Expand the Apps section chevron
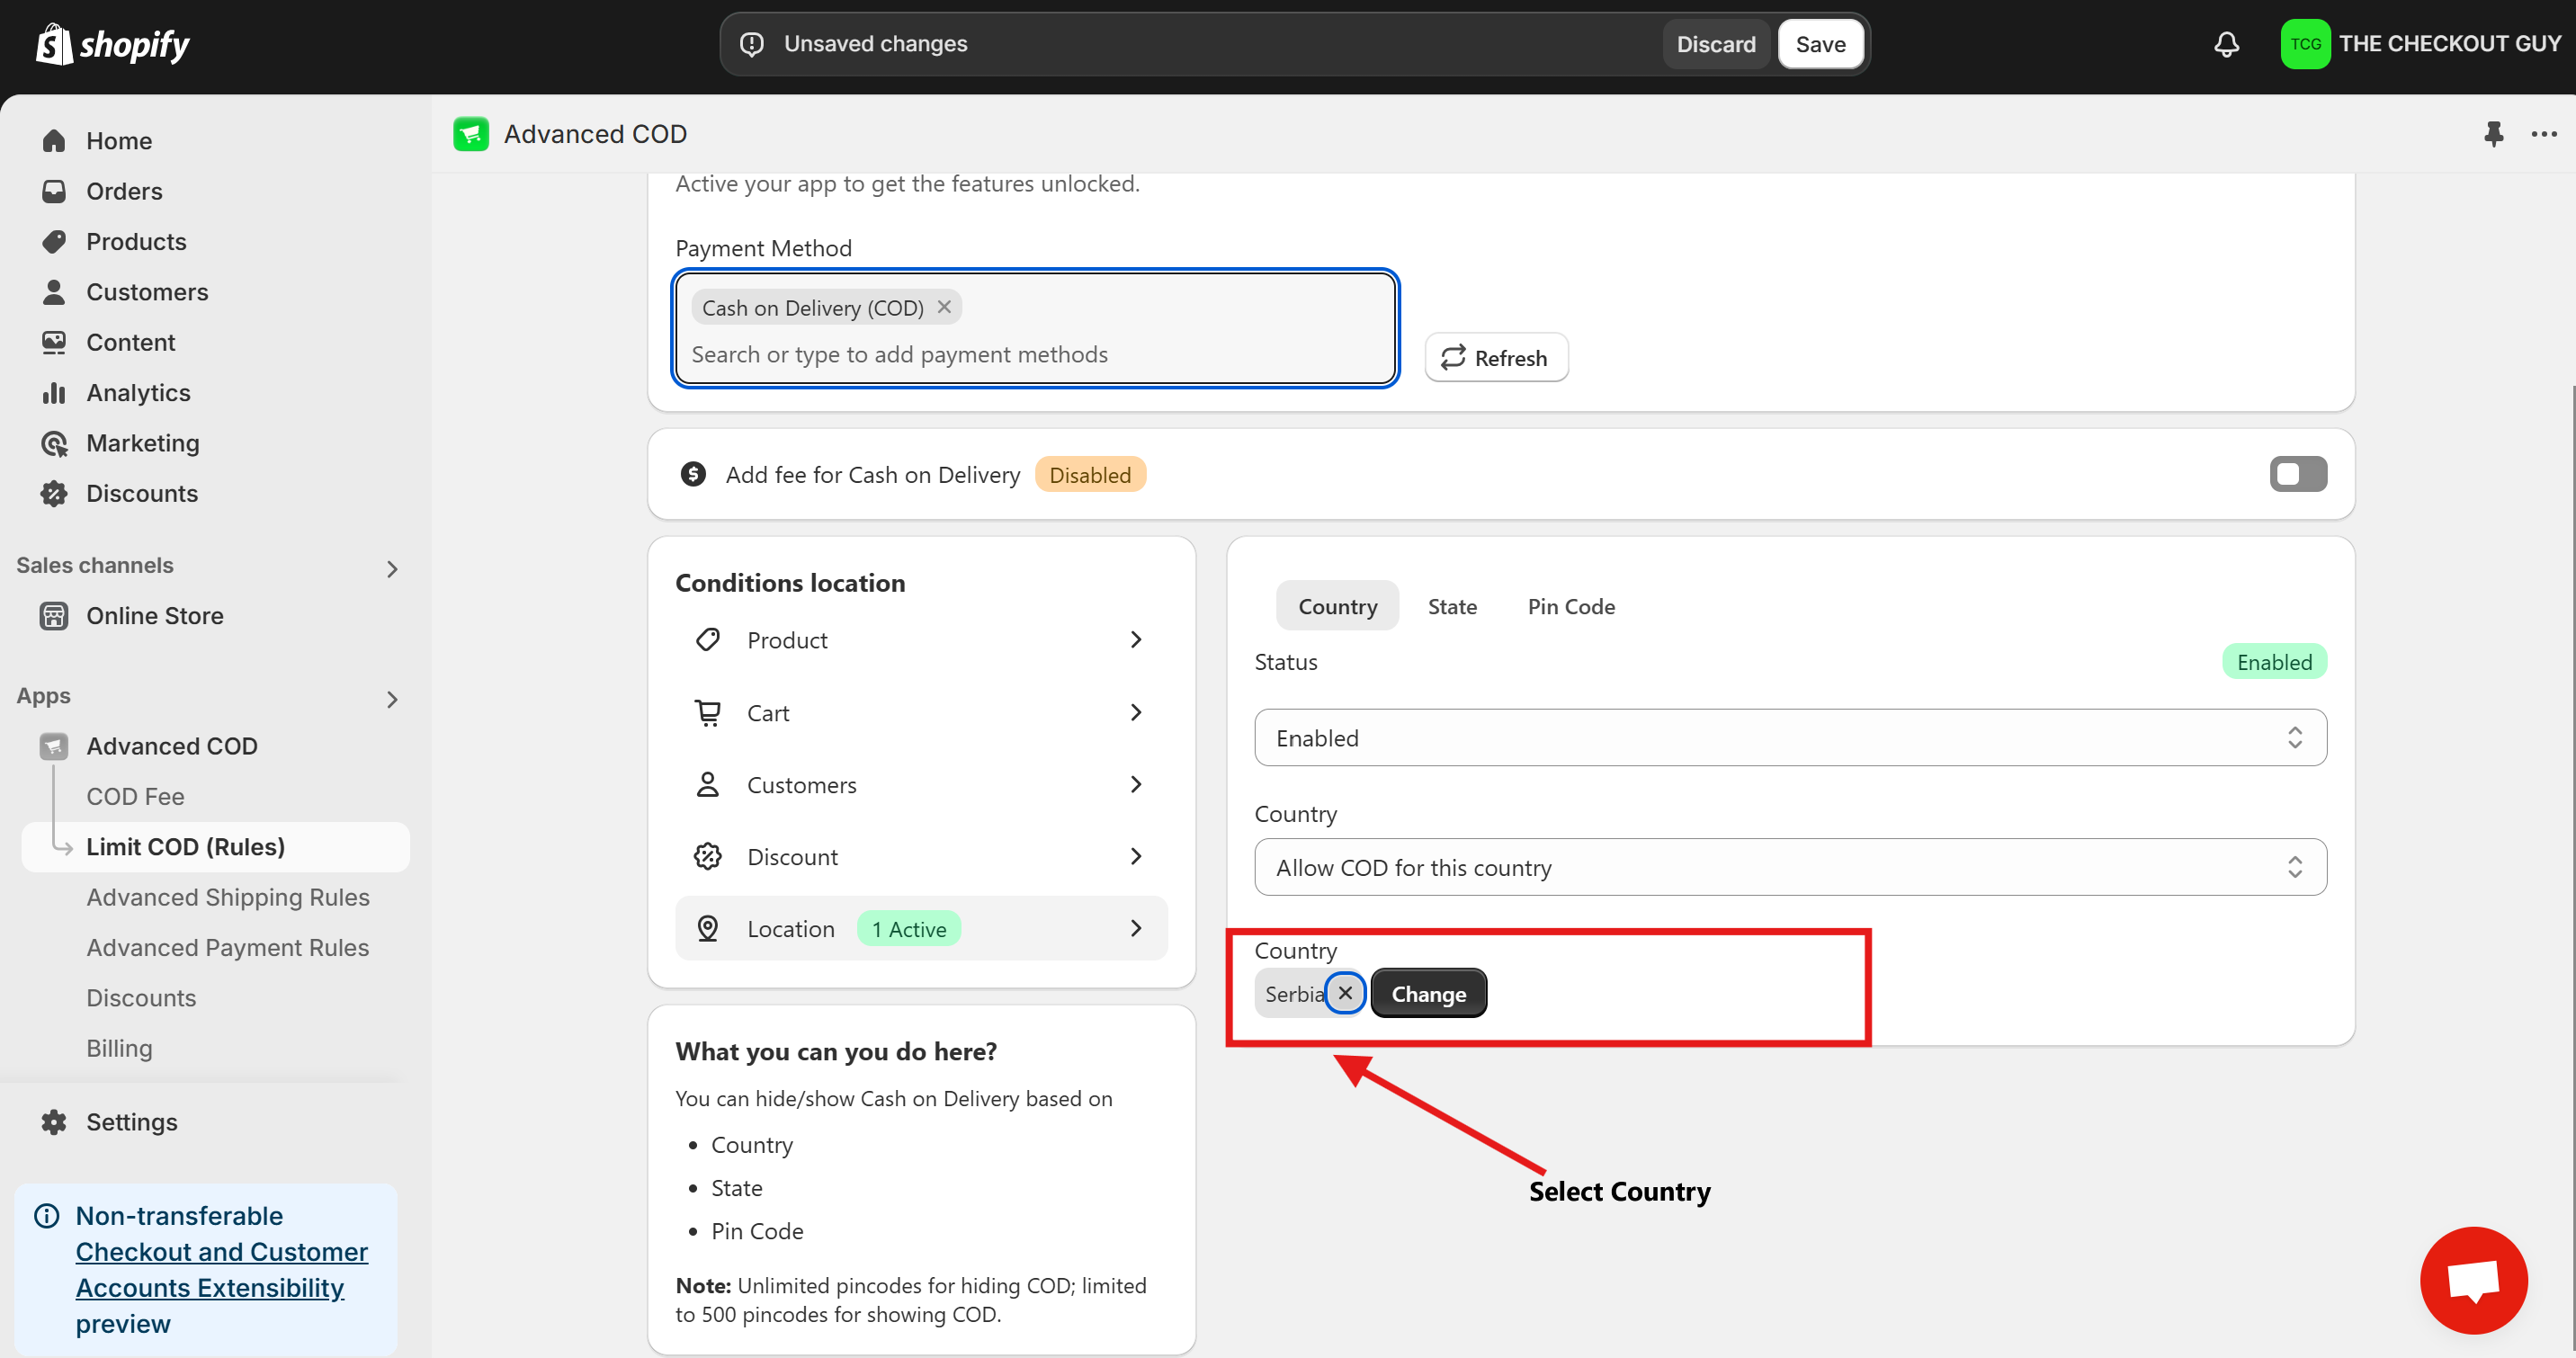2576x1358 pixels. 392,699
